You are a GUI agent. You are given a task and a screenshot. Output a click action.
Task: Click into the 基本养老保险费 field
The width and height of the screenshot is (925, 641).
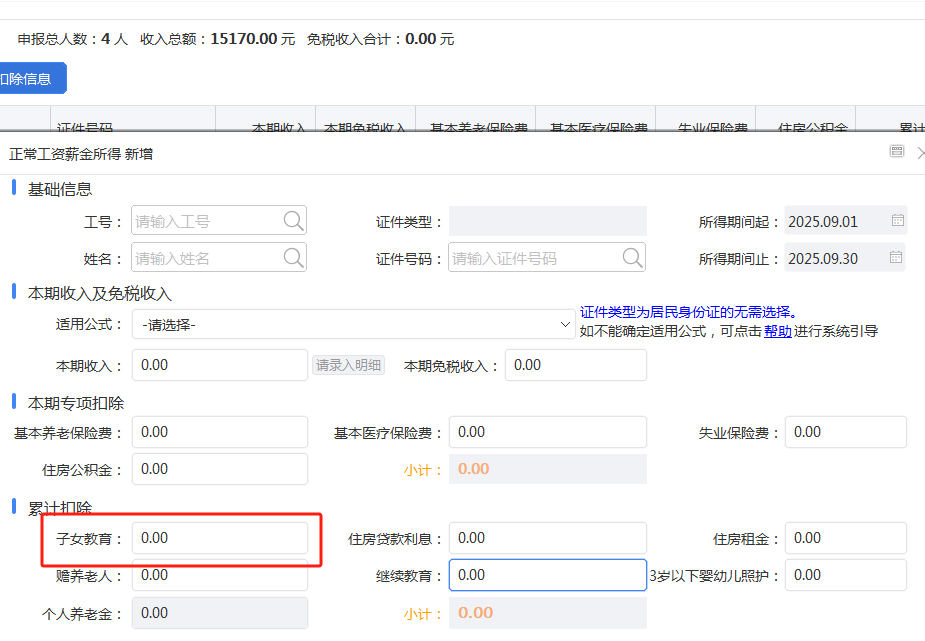click(219, 432)
